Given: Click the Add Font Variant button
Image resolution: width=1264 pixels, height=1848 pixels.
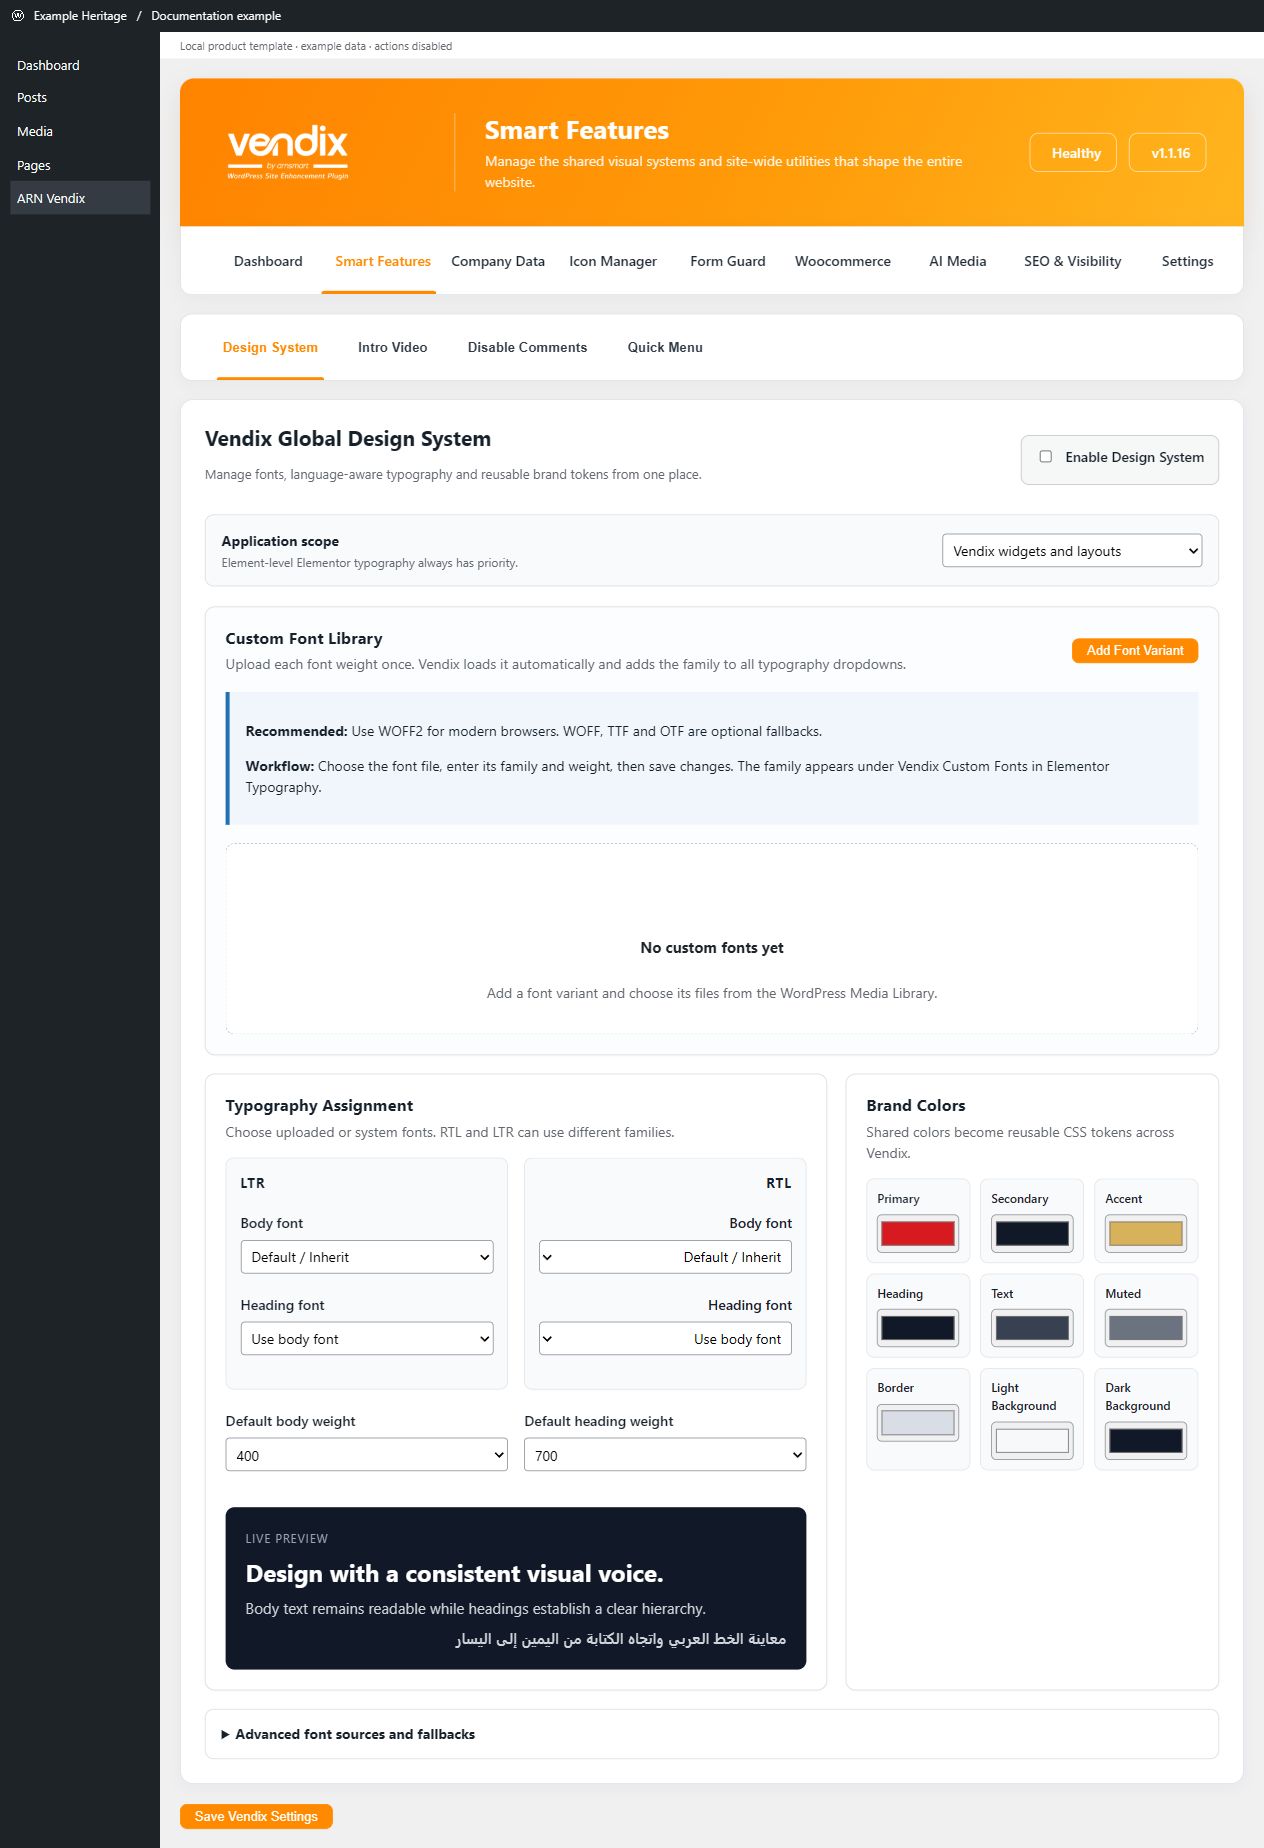Looking at the screenshot, I should pos(1135,650).
